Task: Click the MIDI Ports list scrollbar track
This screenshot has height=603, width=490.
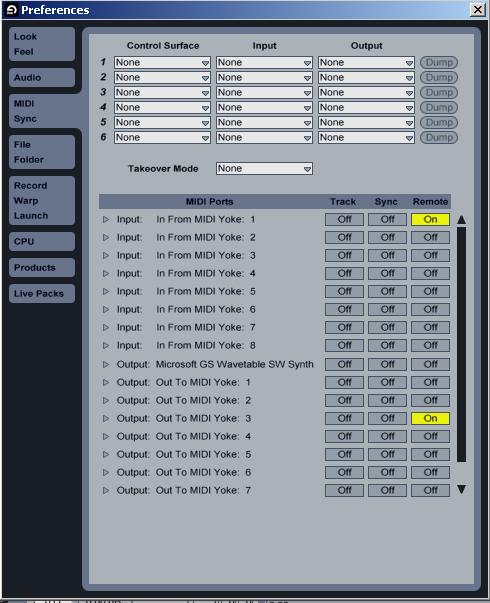Action: click(x=462, y=344)
